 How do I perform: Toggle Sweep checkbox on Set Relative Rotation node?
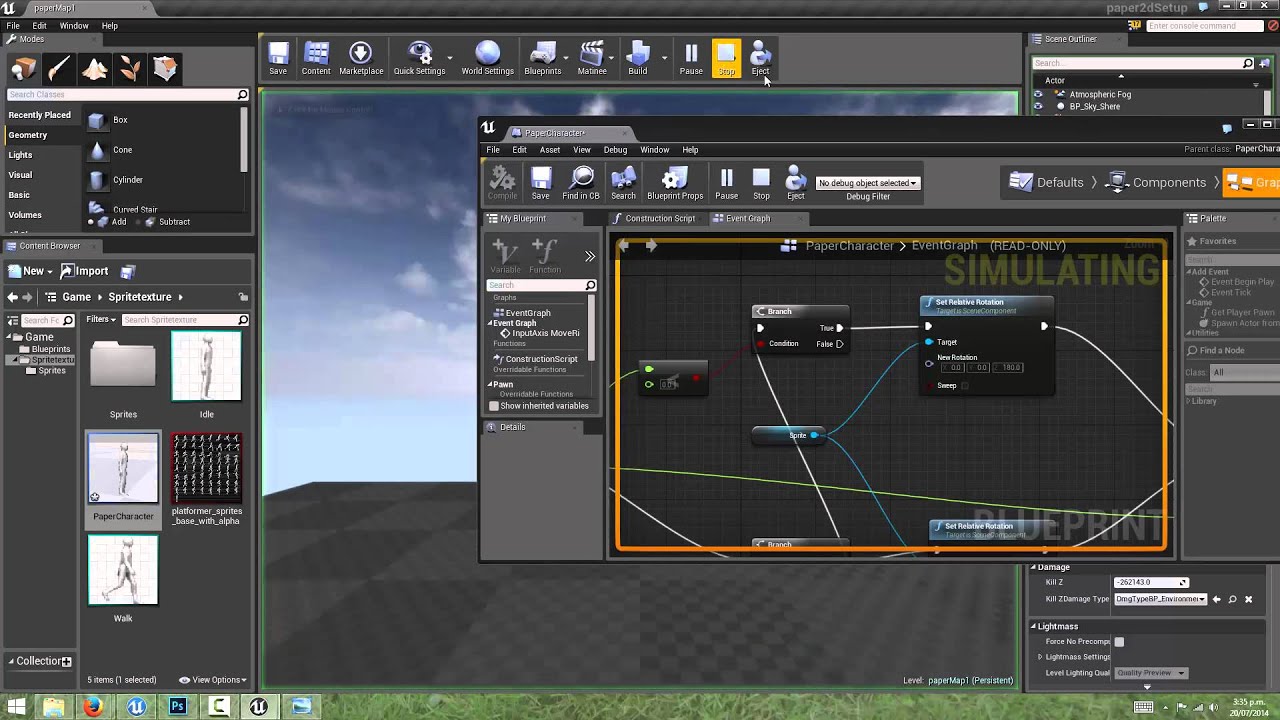point(964,386)
